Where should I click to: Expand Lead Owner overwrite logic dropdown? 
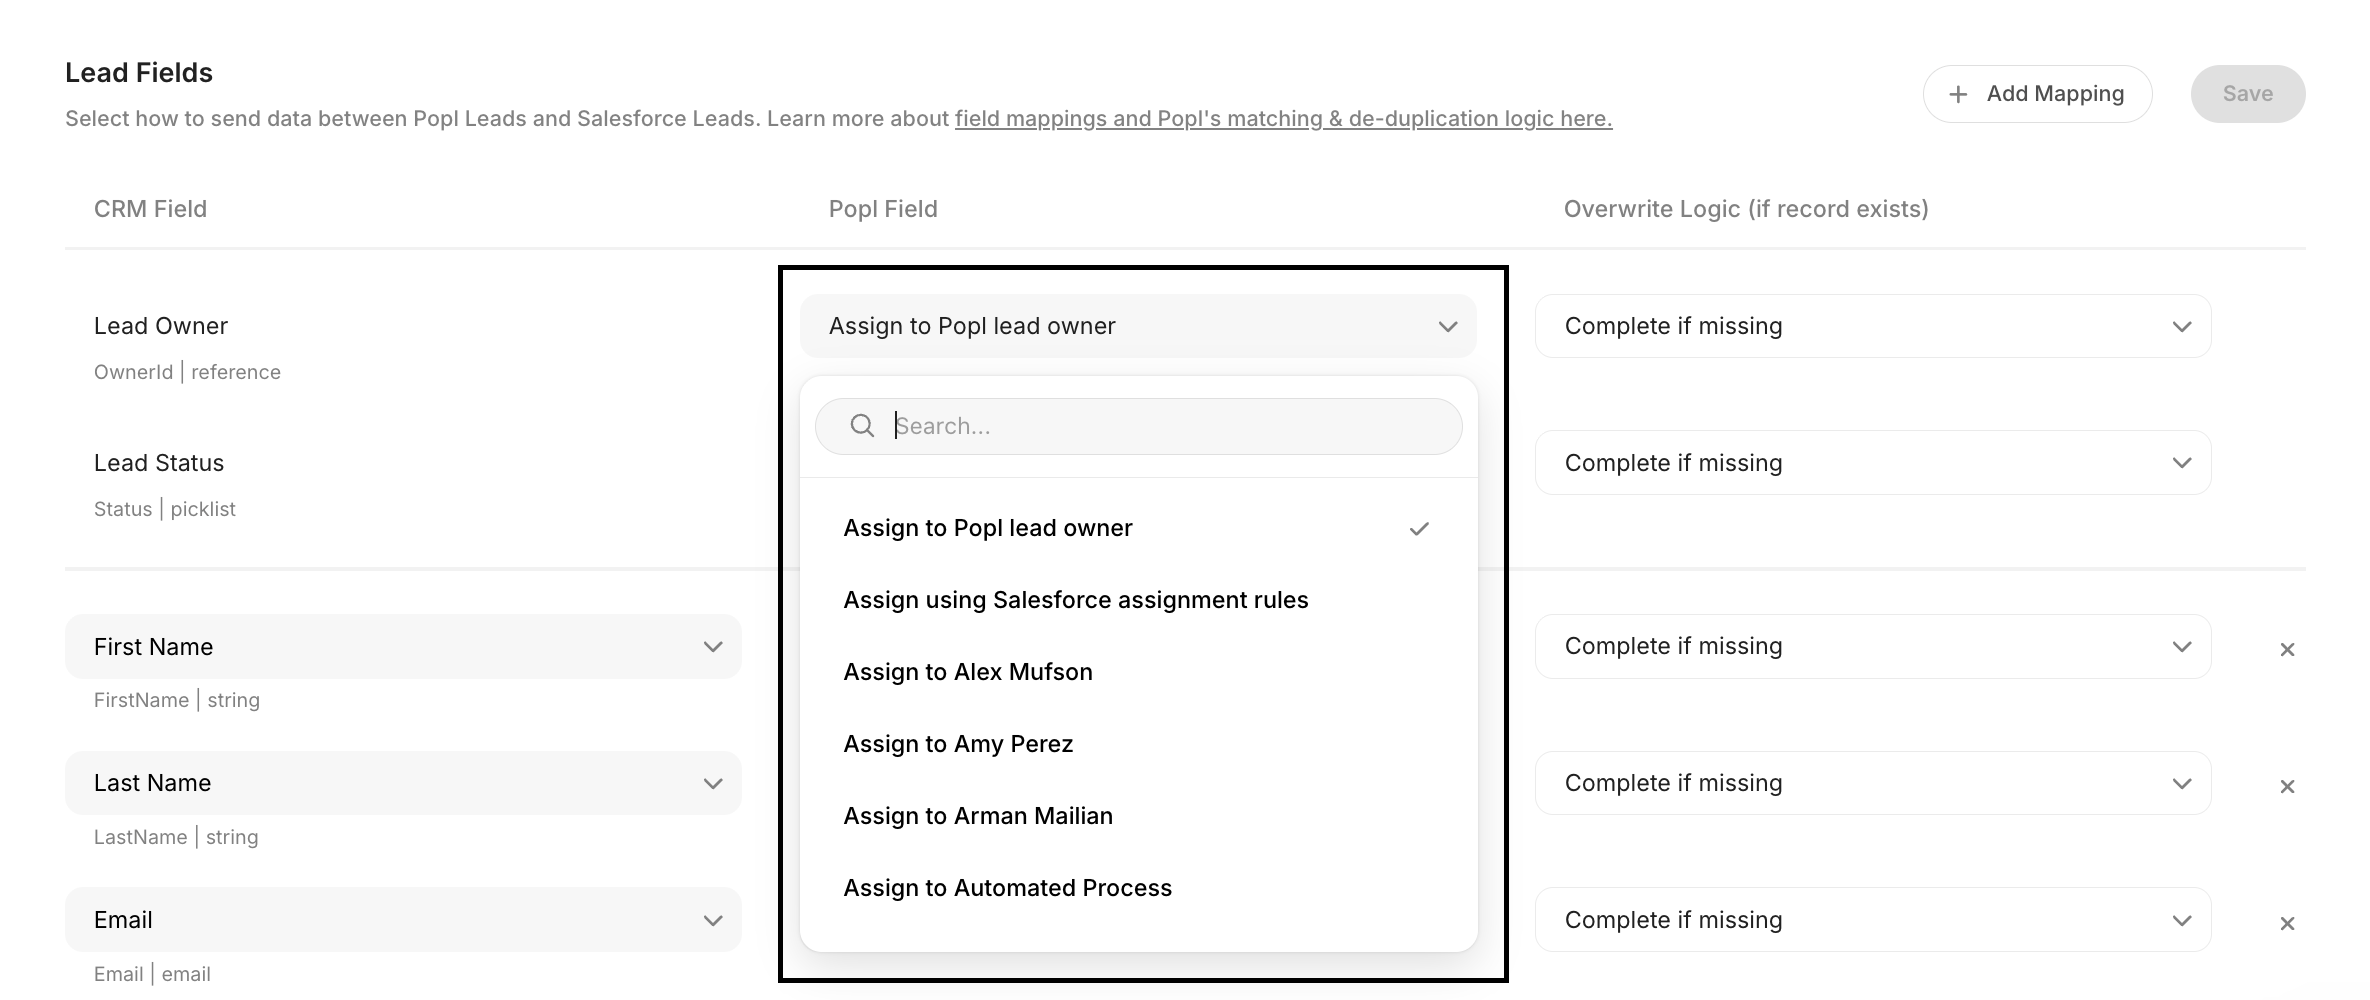(1872, 326)
